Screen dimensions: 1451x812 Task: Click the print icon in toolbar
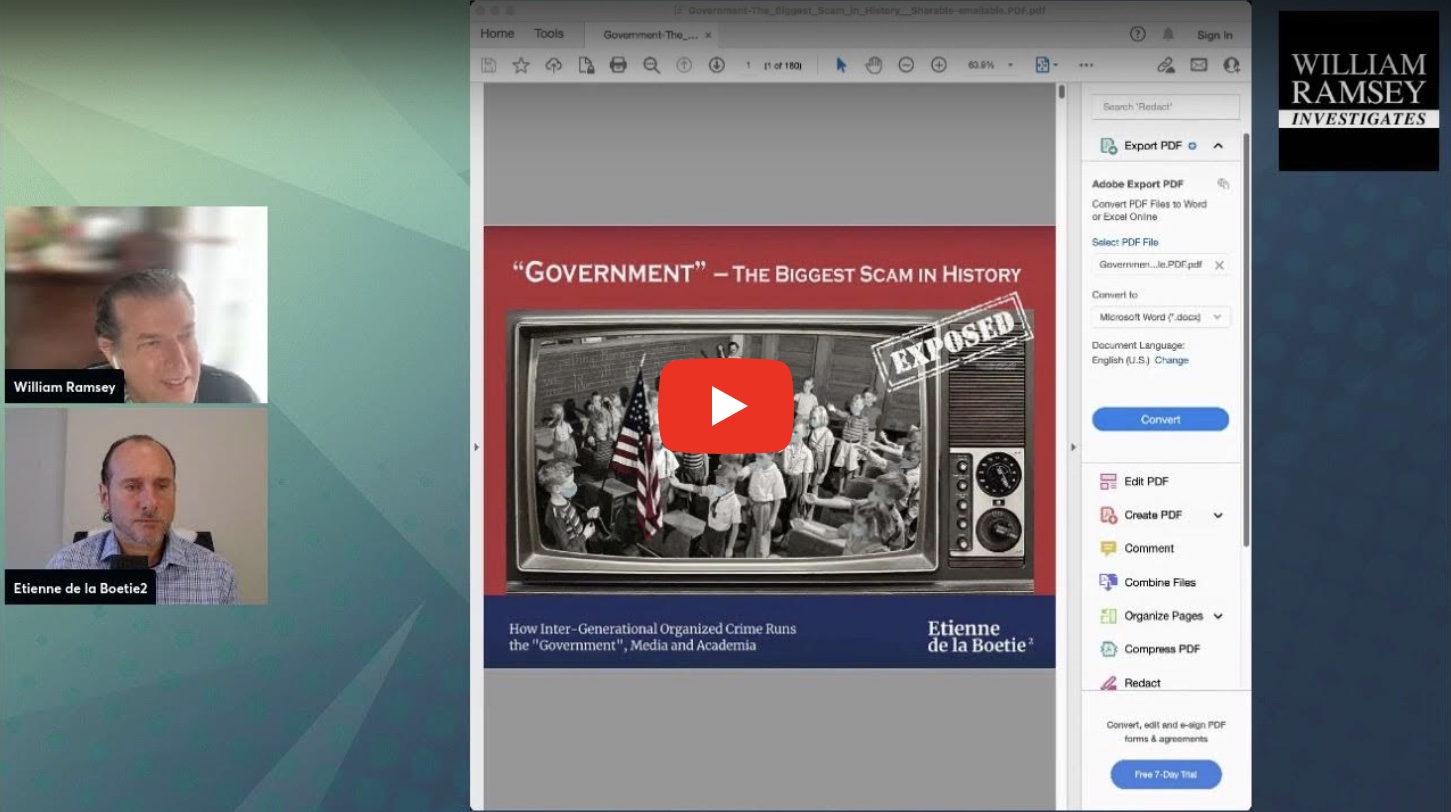(618, 65)
